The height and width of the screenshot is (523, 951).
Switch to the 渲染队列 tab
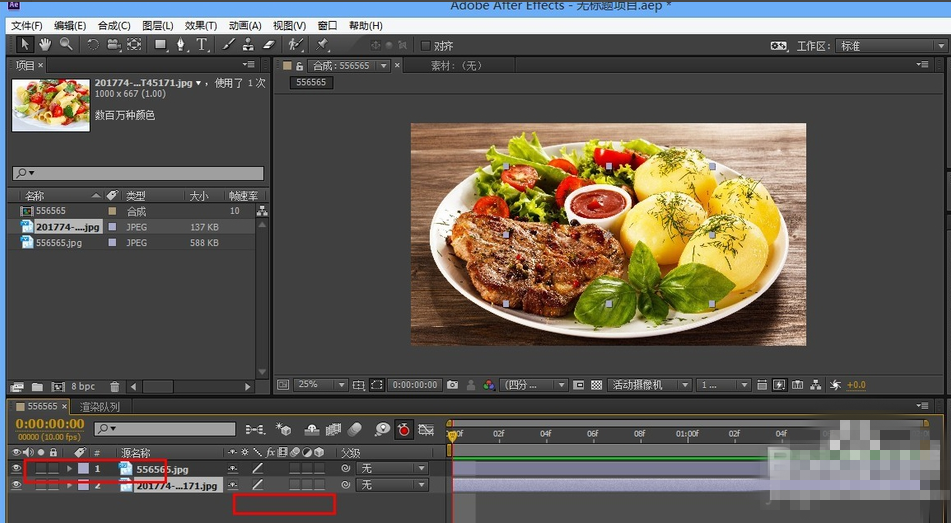pos(100,407)
